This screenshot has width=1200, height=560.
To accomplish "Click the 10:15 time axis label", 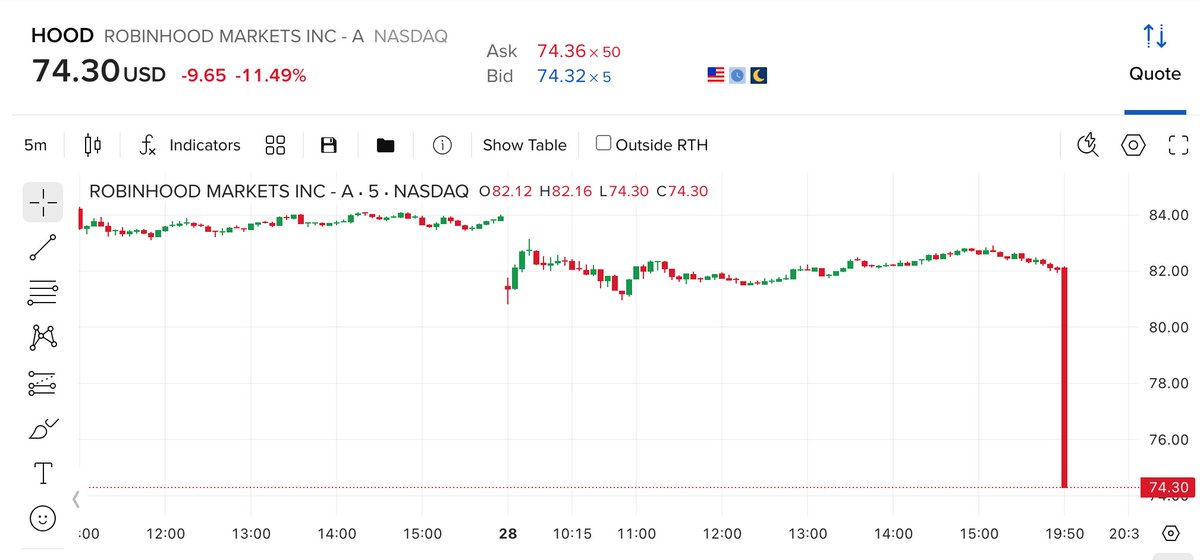I will tap(572, 533).
